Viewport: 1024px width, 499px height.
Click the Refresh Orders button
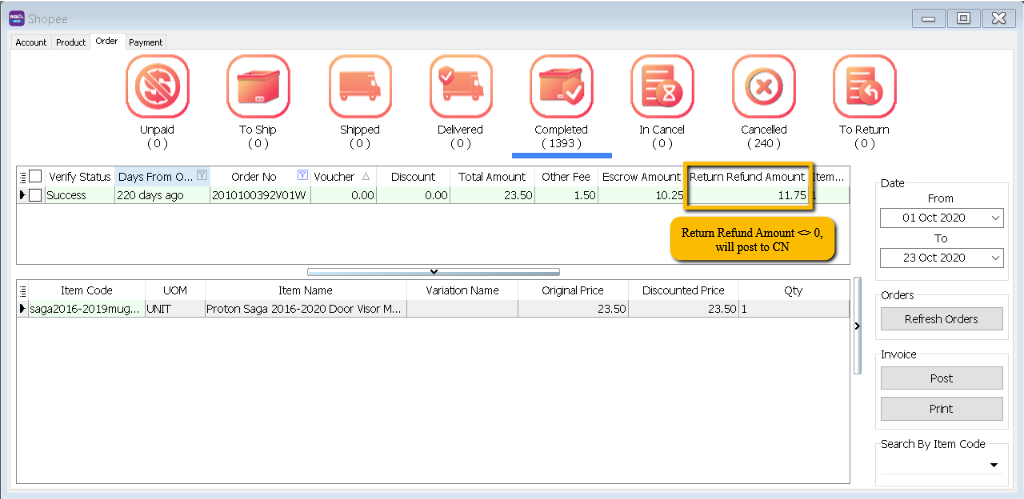pos(941,319)
